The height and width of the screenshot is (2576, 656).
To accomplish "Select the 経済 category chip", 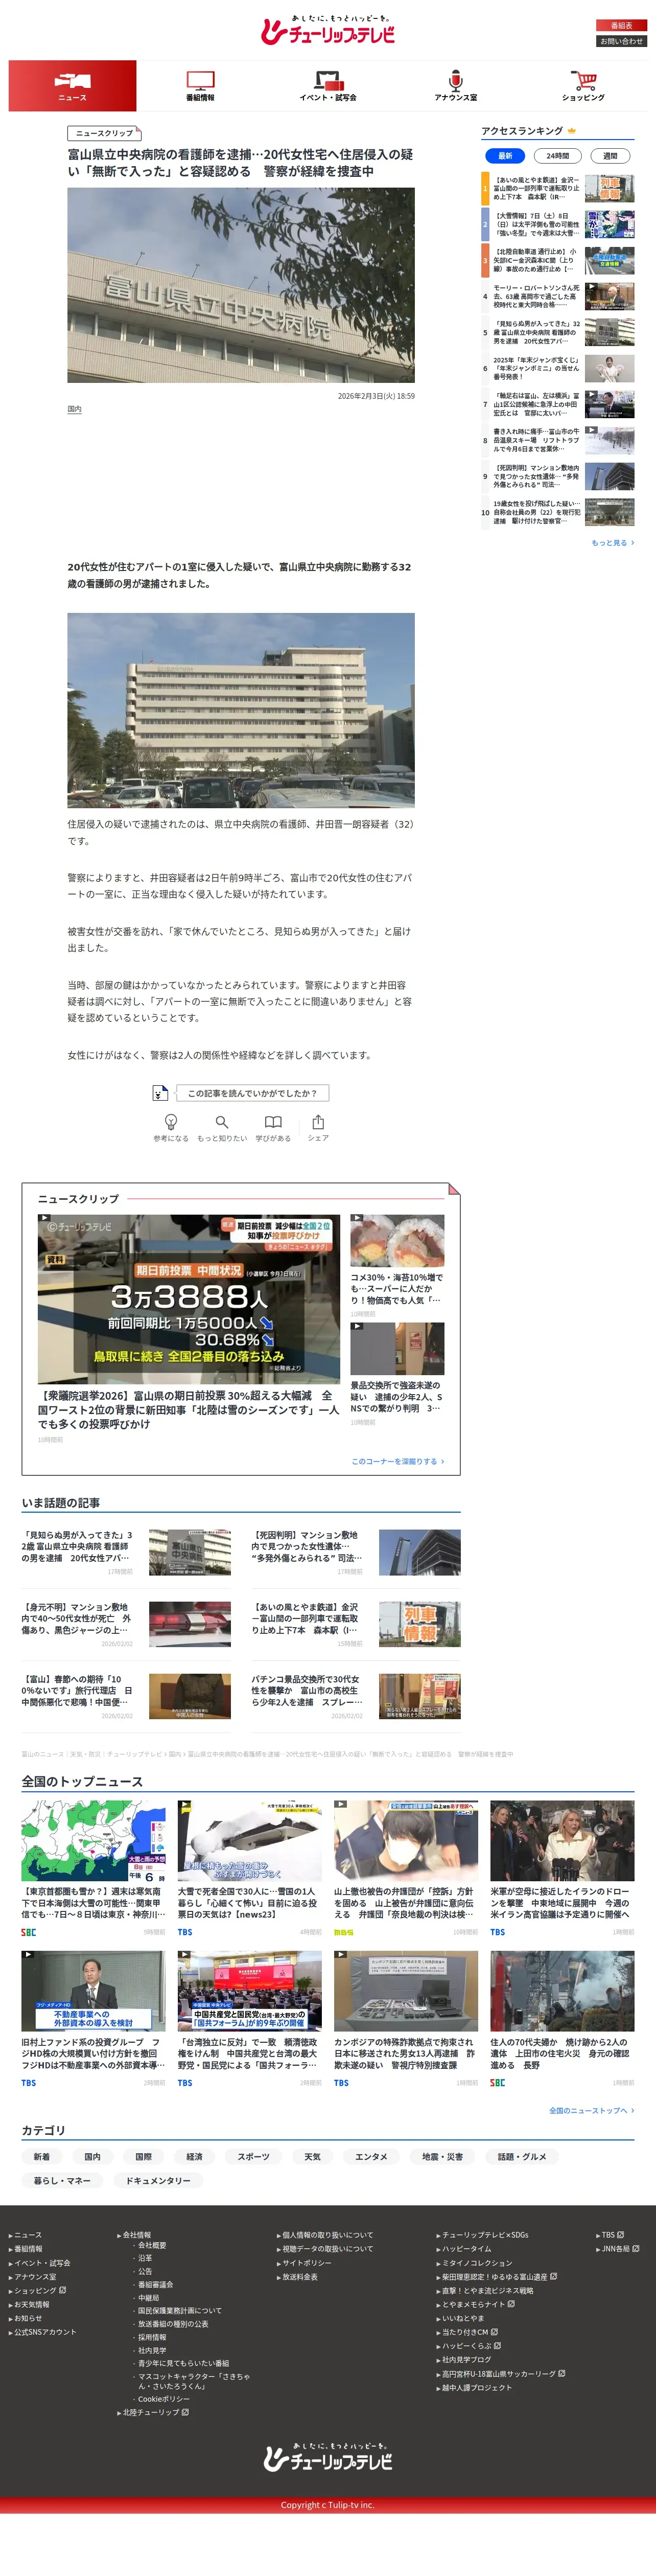I will point(195,2156).
